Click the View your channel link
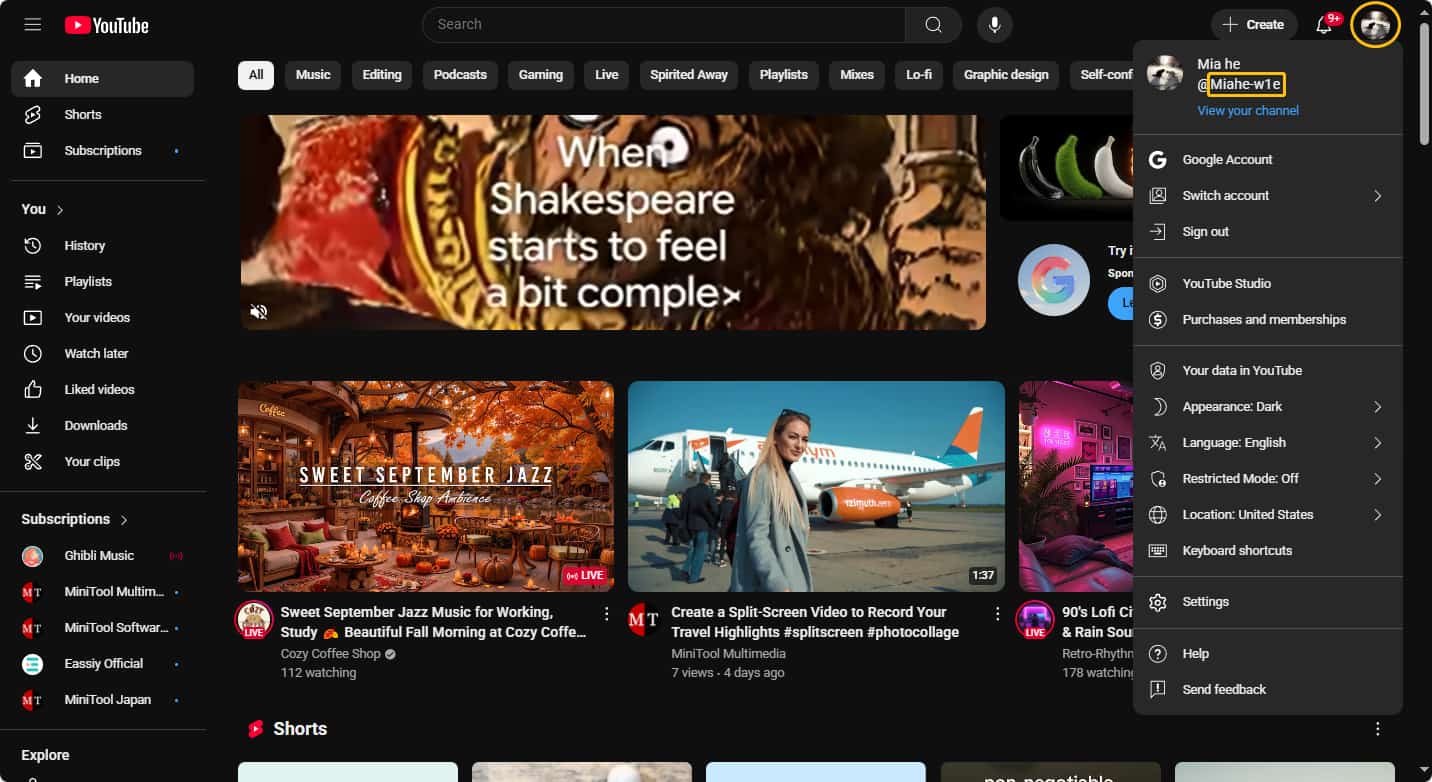This screenshot has height=782, width=1432. [x=1248, y=111]
